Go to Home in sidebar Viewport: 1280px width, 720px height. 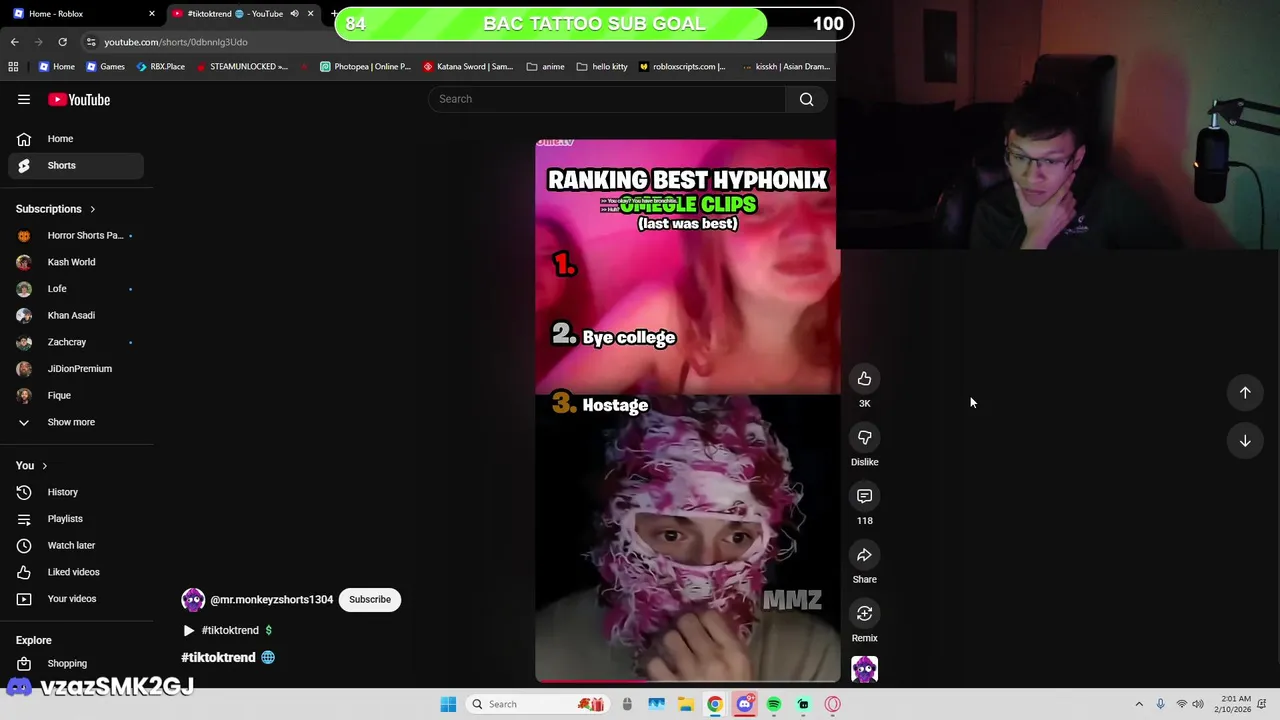click(76, 139)
